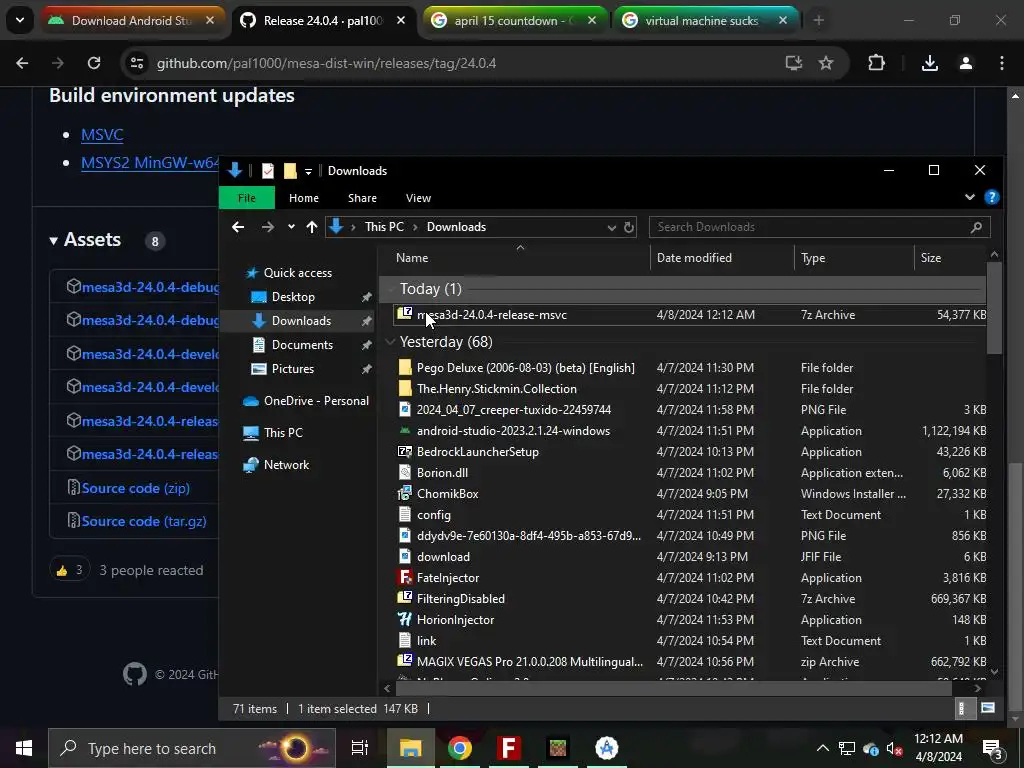Open the Windows Start menu
This screenshot has height=768, width=1024.
pos(24,748)
